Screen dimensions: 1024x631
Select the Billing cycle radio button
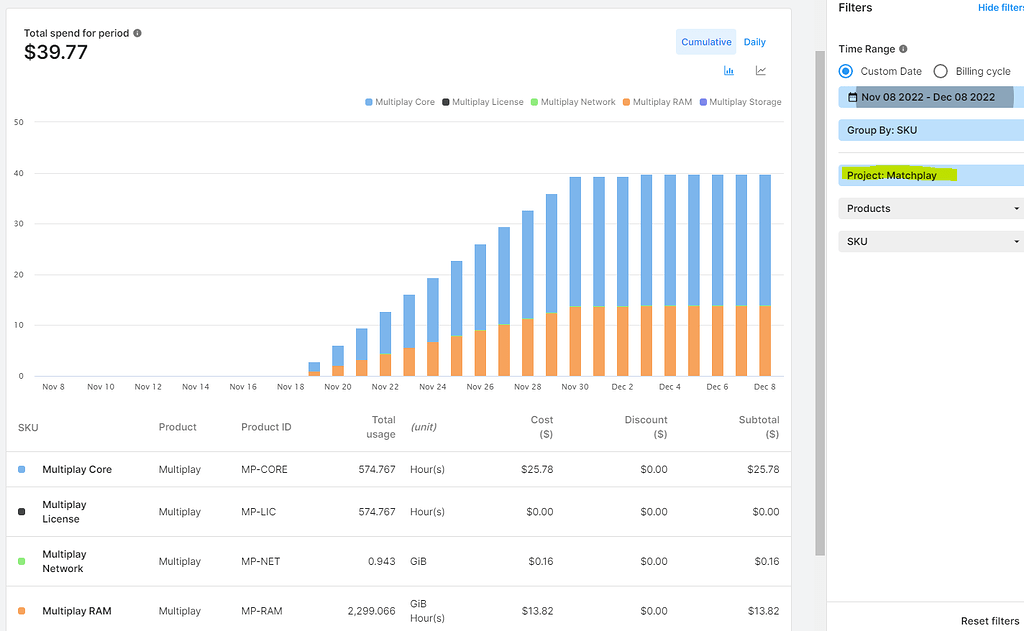click(940, 71)
